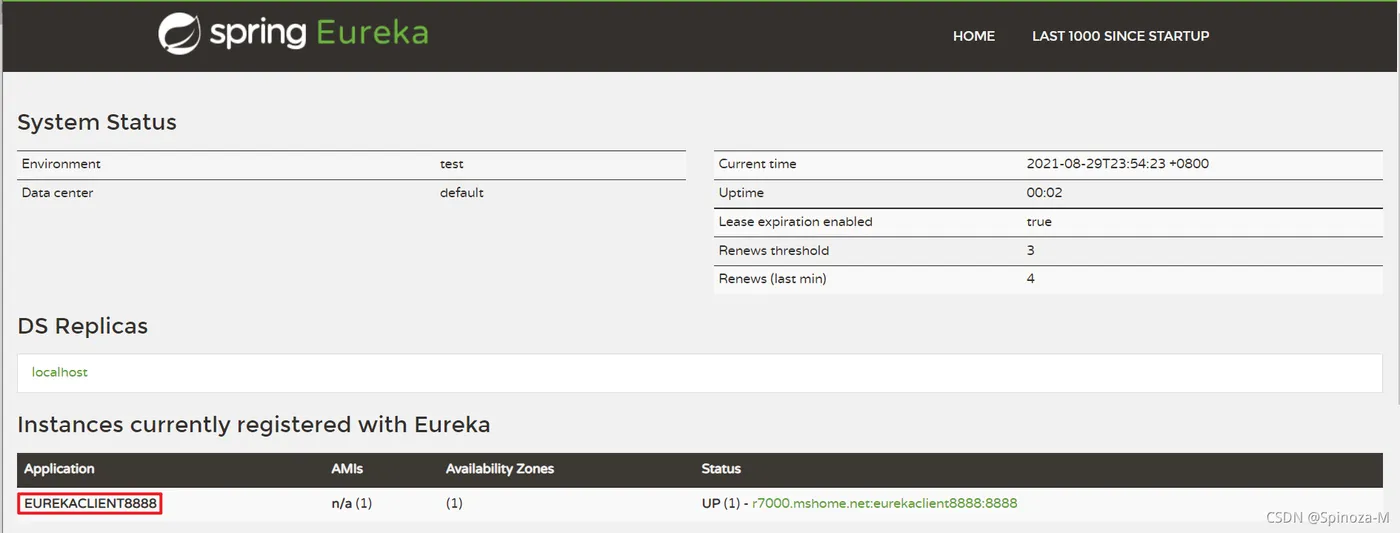The image size is (1400, 533).
Task: Click the Application column header
Action: point(59,469)
